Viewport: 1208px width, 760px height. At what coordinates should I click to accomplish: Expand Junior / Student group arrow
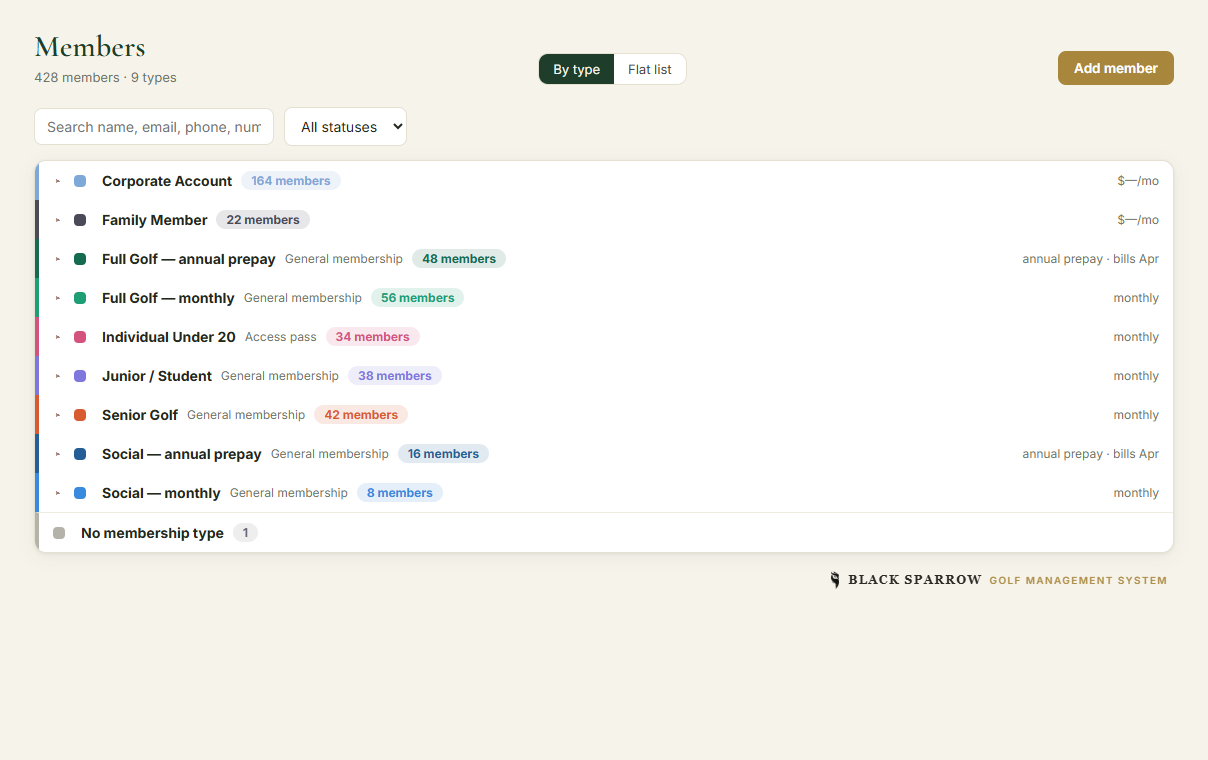click(x=58, y=376)
